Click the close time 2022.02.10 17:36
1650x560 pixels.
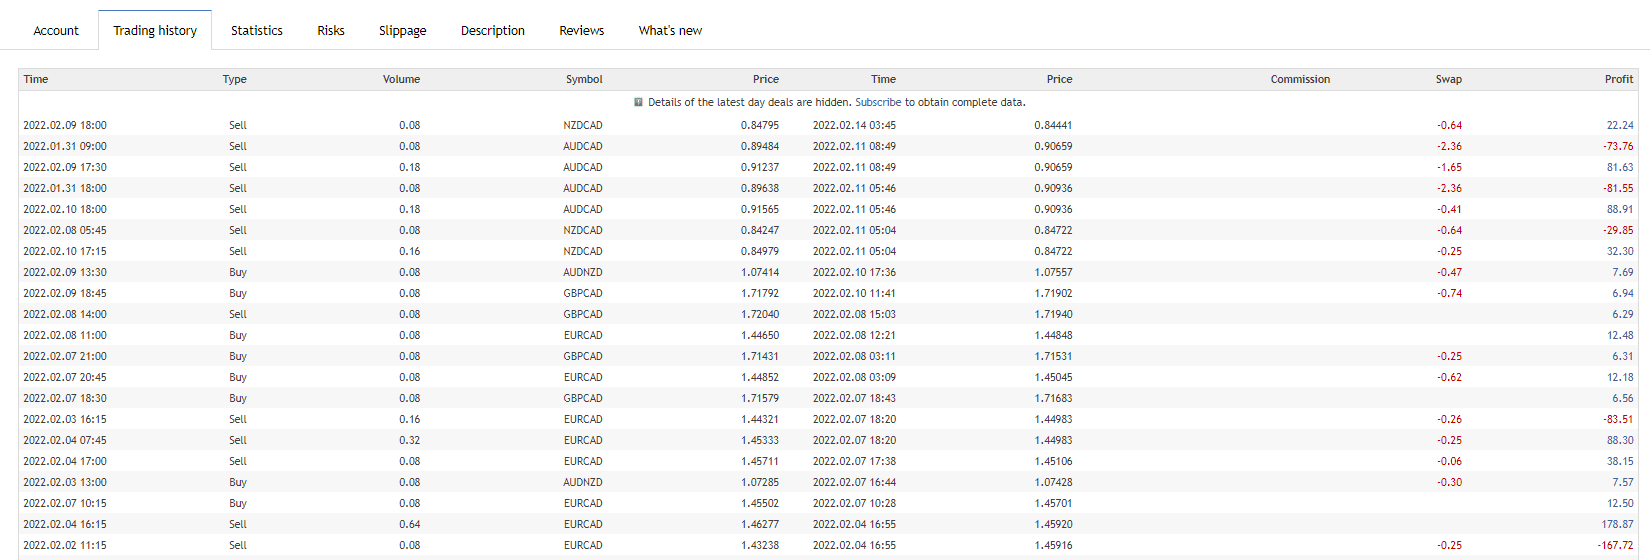click(854, 272)
